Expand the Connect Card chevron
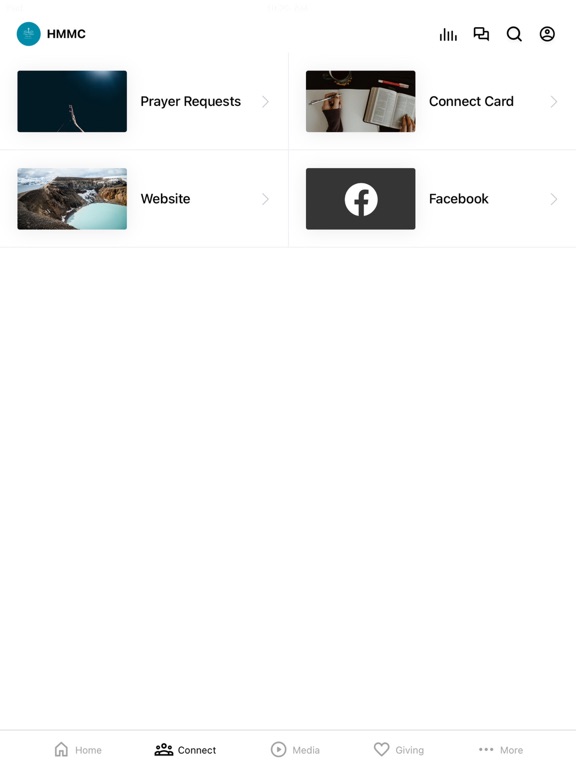Viewport: 576px width, 768px height. click(x=553, y=101)
